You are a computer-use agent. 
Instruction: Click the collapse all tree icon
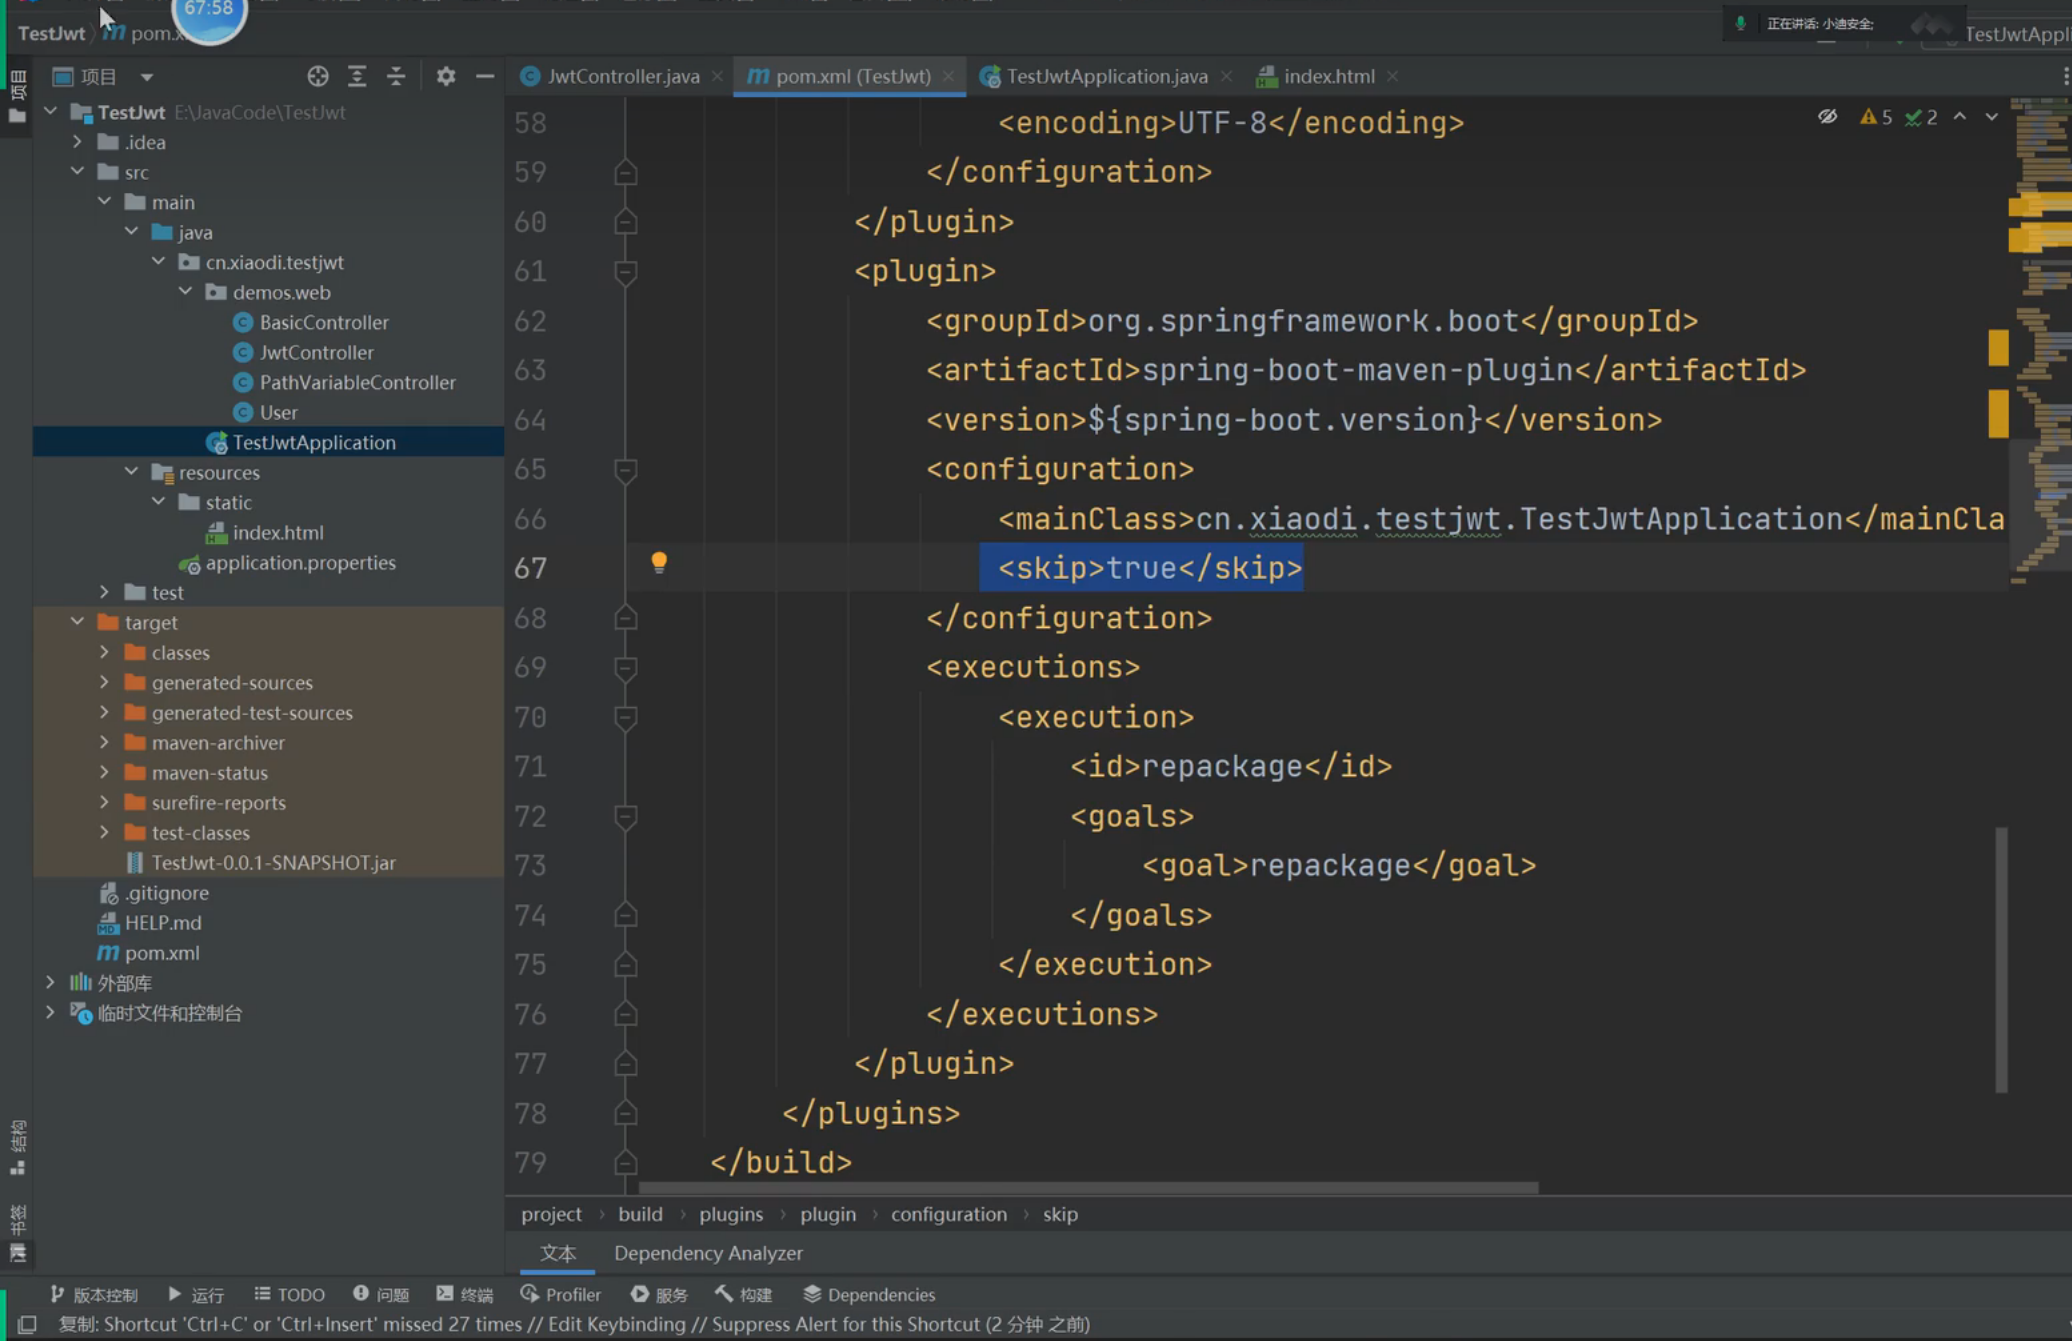pyautogui.click(x=396, y=76)
